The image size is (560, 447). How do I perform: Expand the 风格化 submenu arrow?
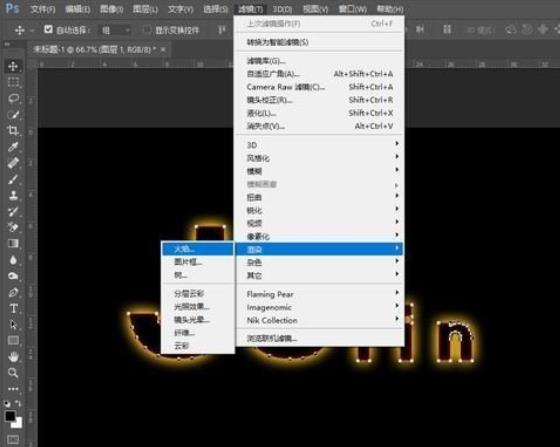pyautogui.click(x=397, y=157)
